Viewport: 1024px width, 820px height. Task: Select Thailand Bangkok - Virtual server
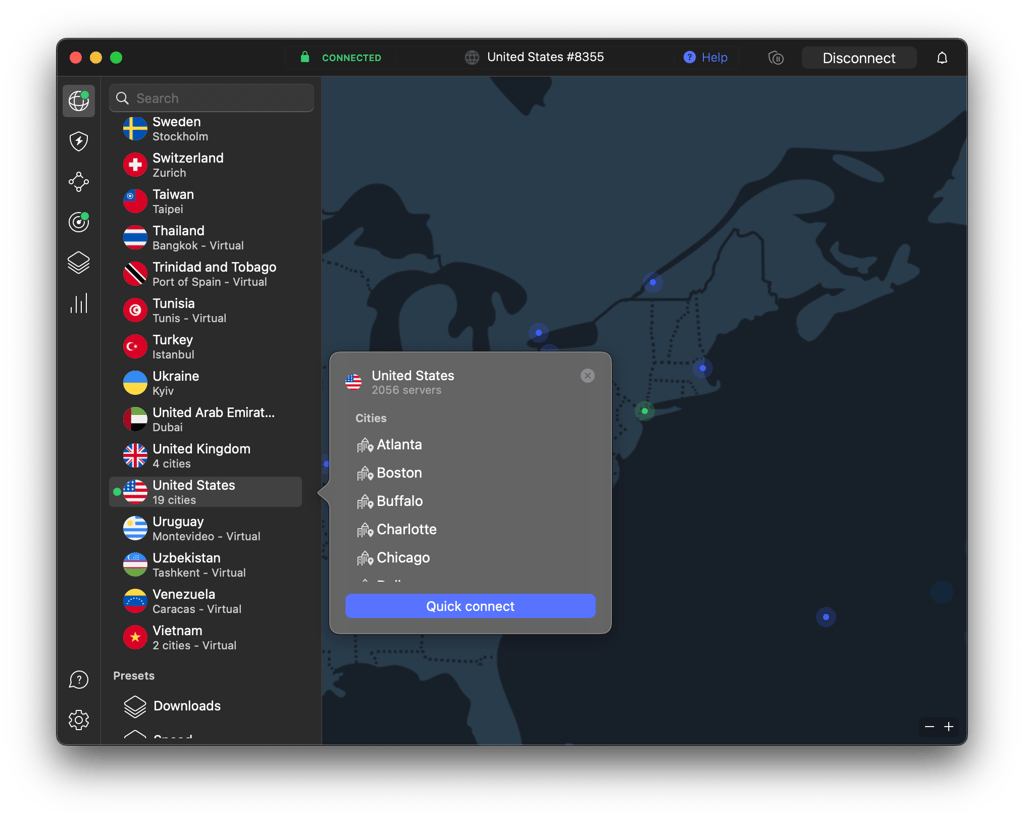(x=206, y=238)
